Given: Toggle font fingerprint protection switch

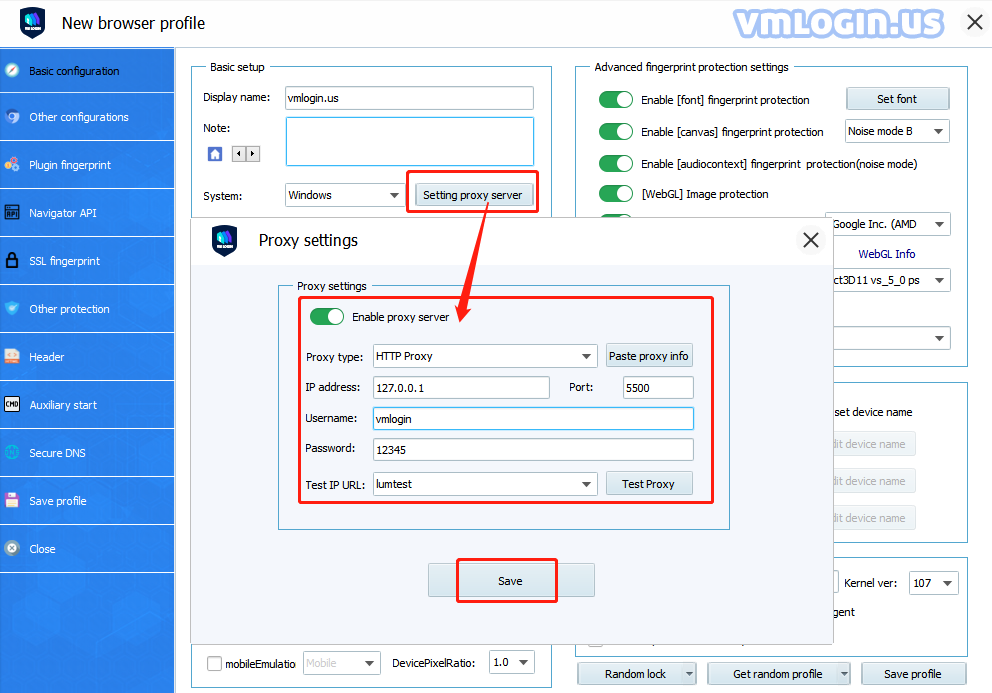Looking at the screenshot, I should [x=616, y=99].
